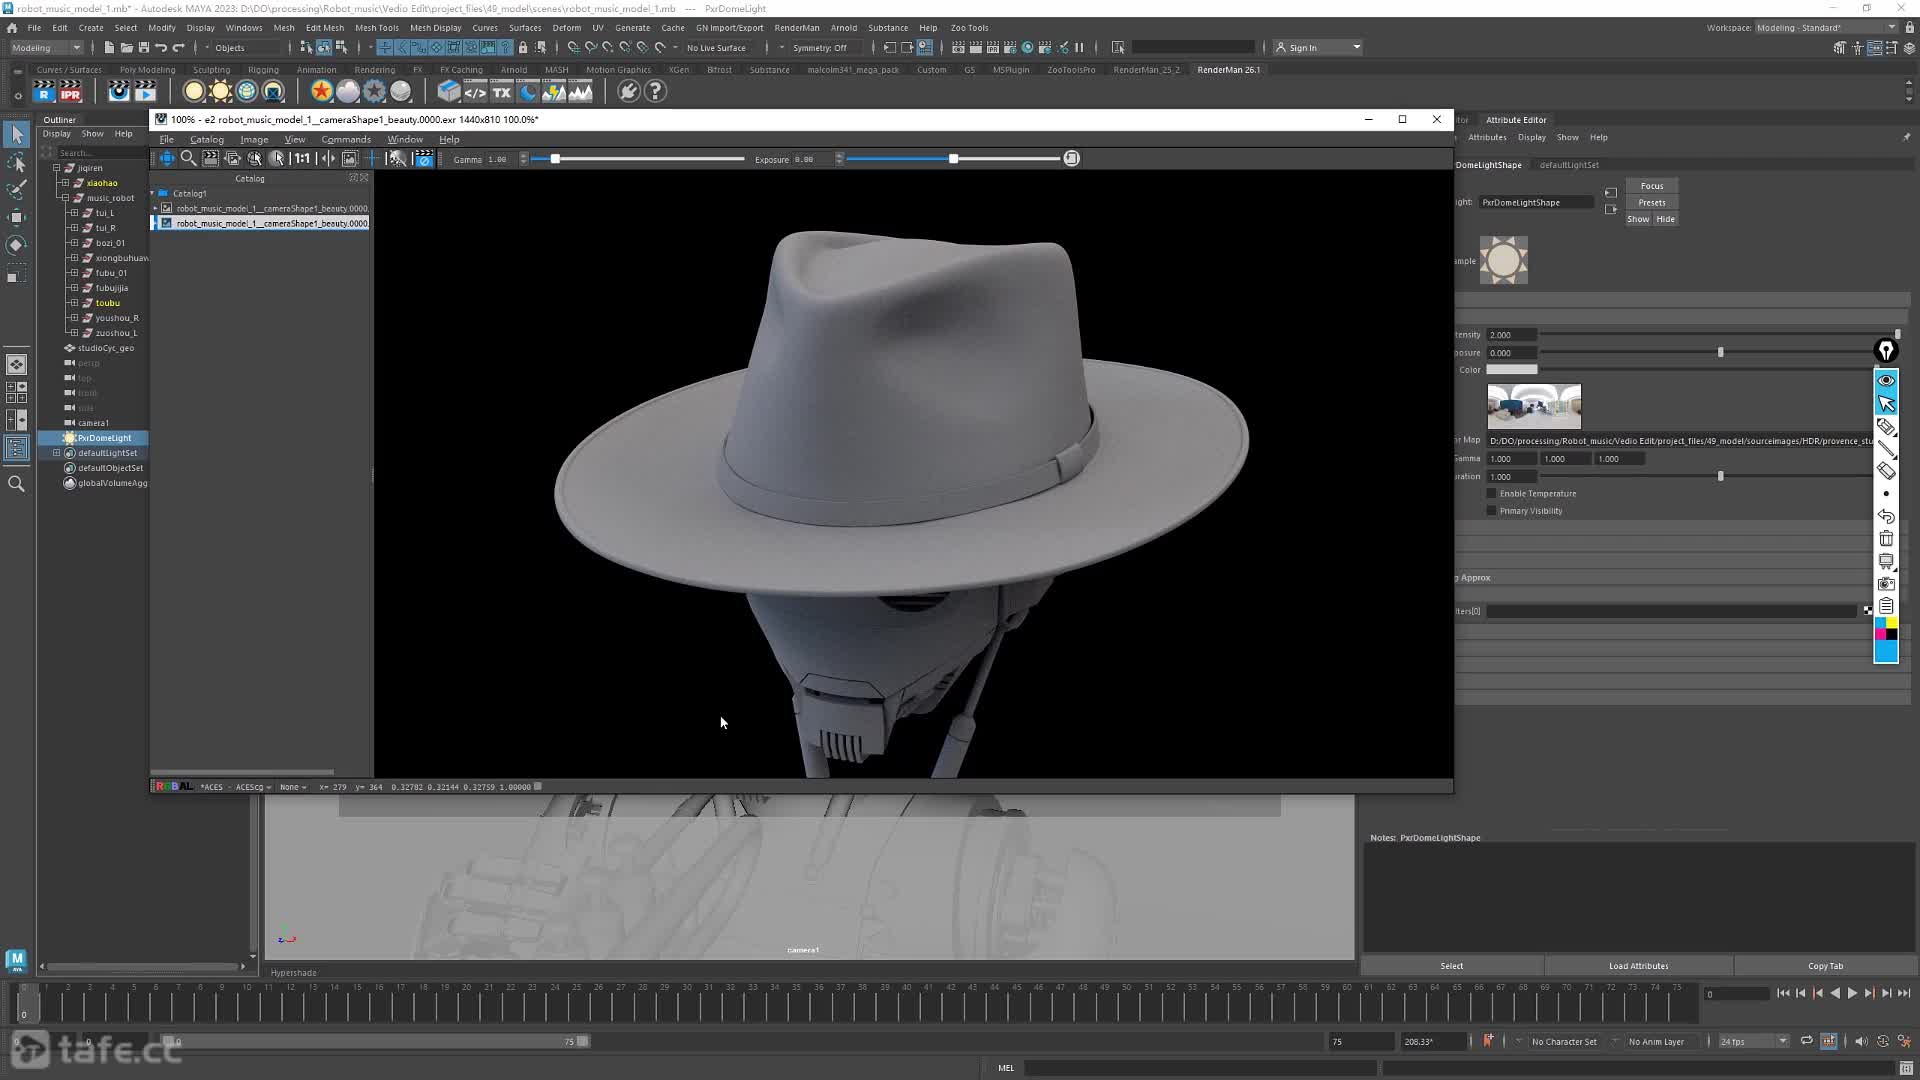Open the Commands menu in It window
1920x1080 pixels.
[346, 140]
